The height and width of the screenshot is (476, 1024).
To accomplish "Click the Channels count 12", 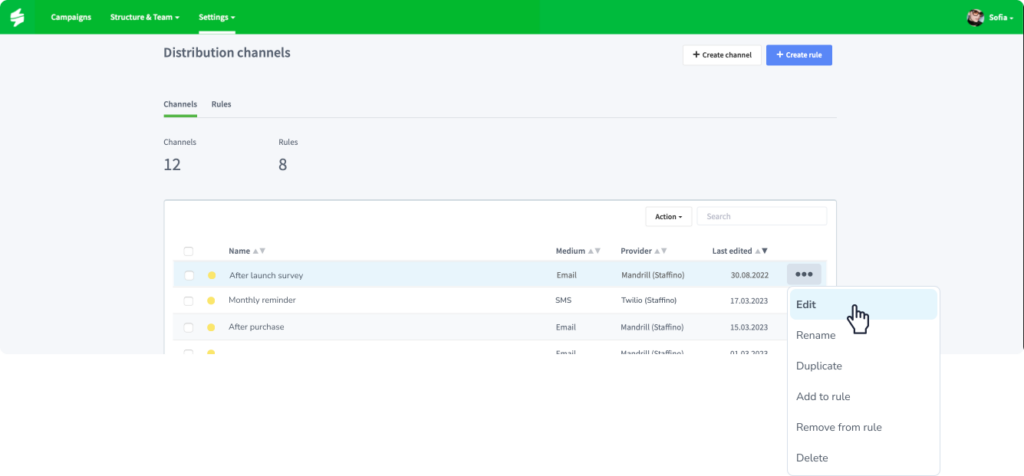I will click(172, 165).
